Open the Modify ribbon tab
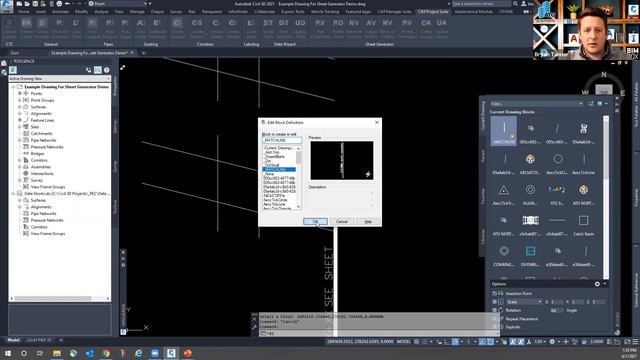640x360 pixels. (81, 12)
